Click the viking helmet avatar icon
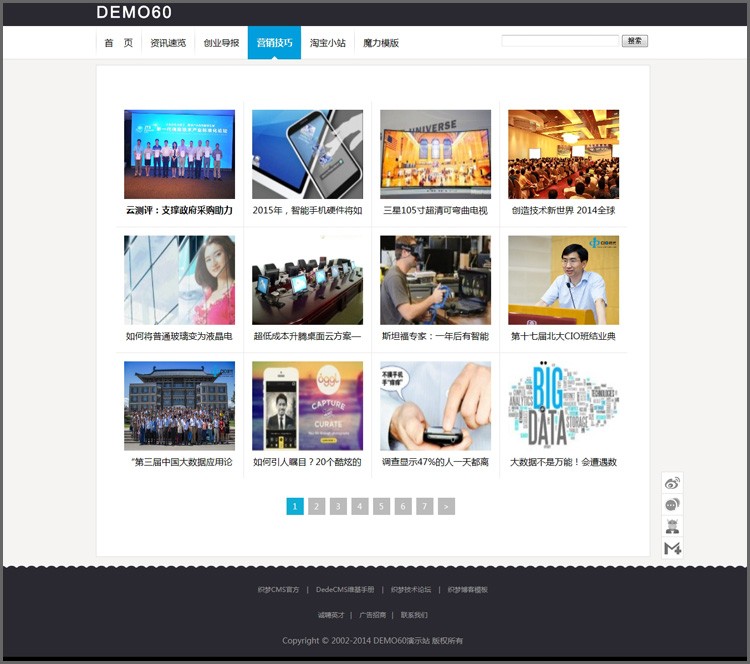The image size is (750, 664). 672,526
